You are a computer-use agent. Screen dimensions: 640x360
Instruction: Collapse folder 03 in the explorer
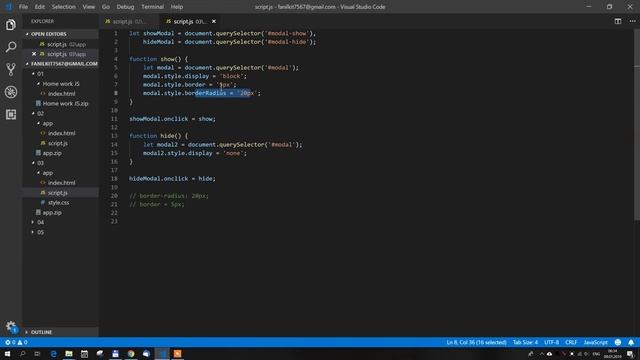[60, 163]
